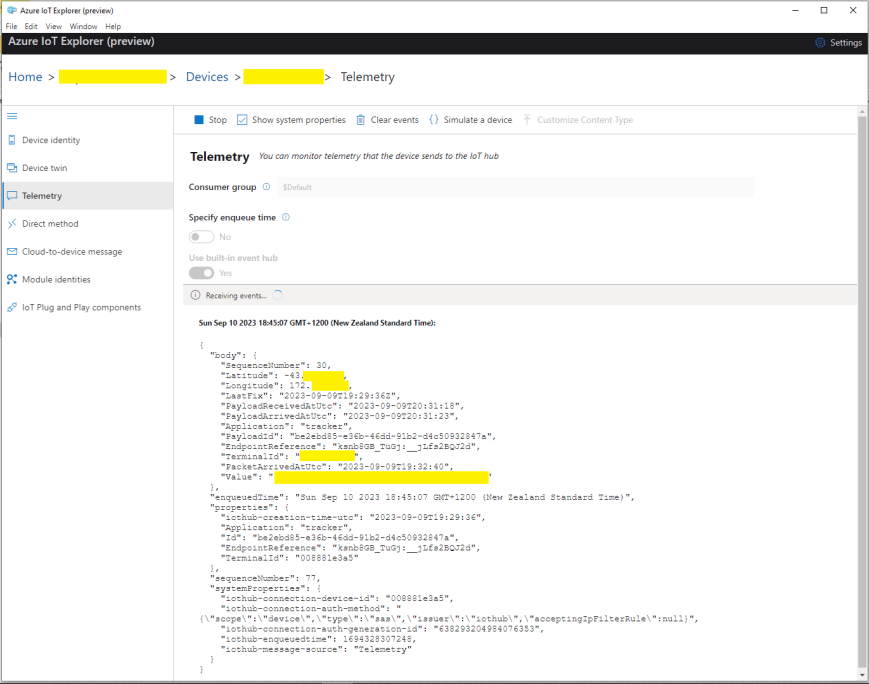This screenshot has width=869, height=684.
Task: Go to the Home breadcrumb link
Action: [25, 76]
